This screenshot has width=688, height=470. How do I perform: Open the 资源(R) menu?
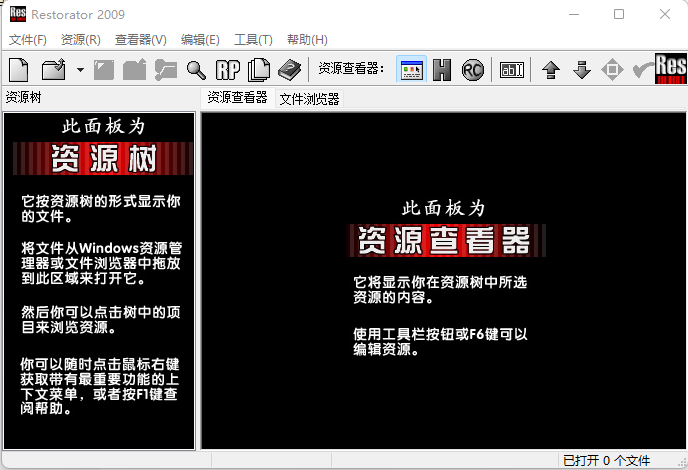pyautogui.click(x=81, y=40)
